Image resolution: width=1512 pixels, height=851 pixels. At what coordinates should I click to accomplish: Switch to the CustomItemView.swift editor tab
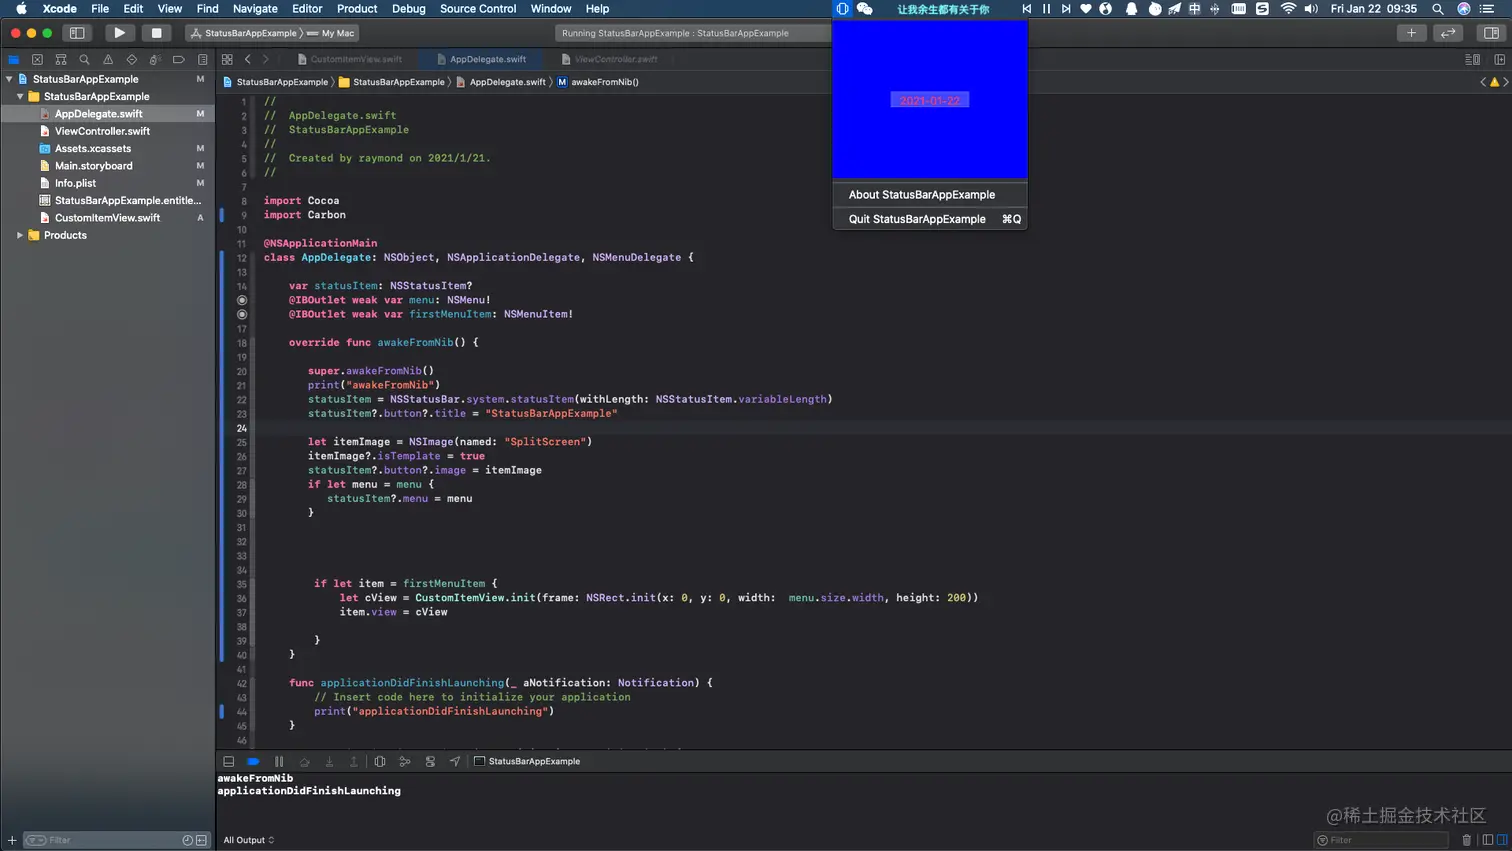click(350, 59)
